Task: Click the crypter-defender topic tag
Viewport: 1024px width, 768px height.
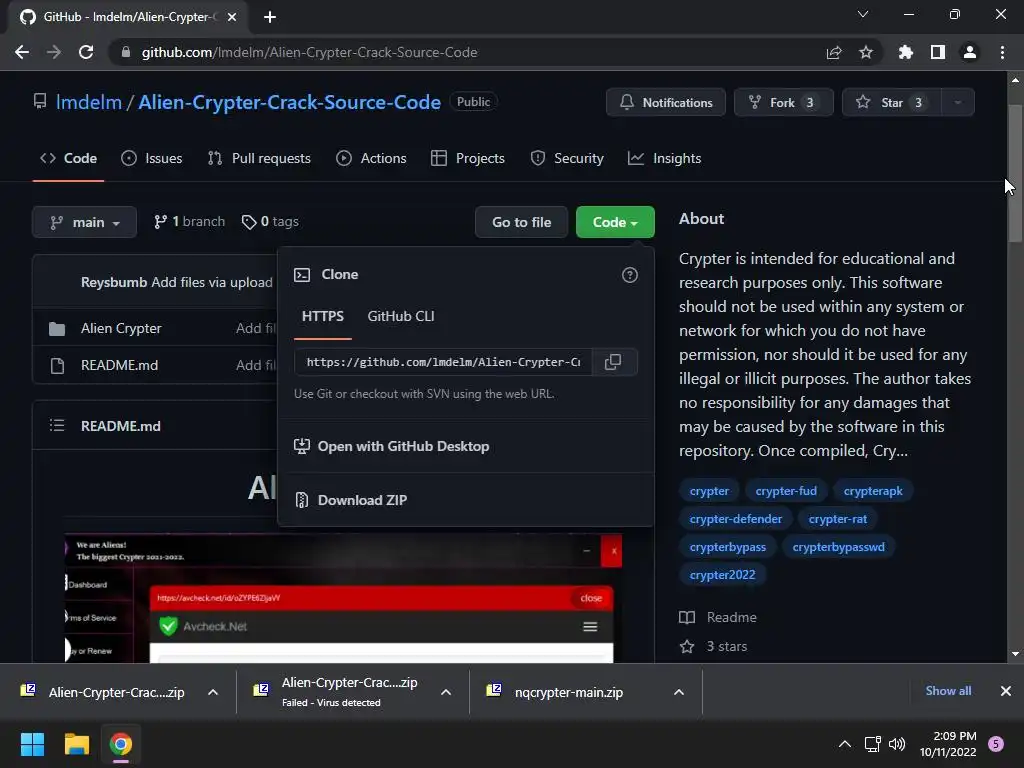Action: point(736,519)
